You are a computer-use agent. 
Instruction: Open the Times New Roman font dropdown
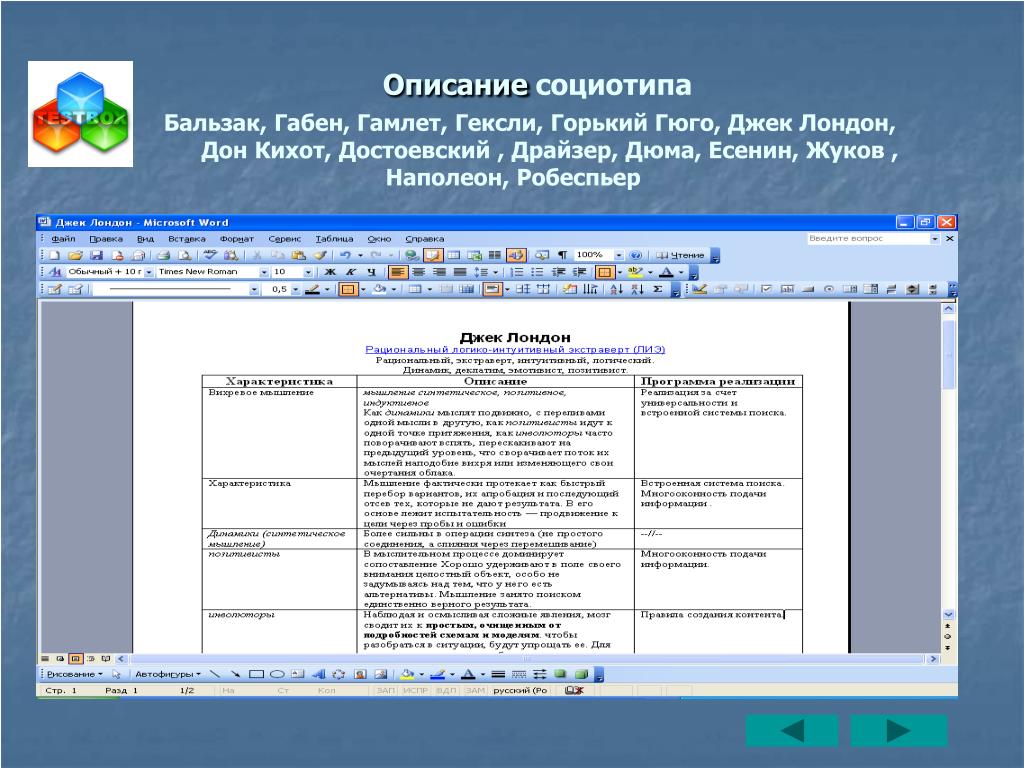tap(264, 272)
